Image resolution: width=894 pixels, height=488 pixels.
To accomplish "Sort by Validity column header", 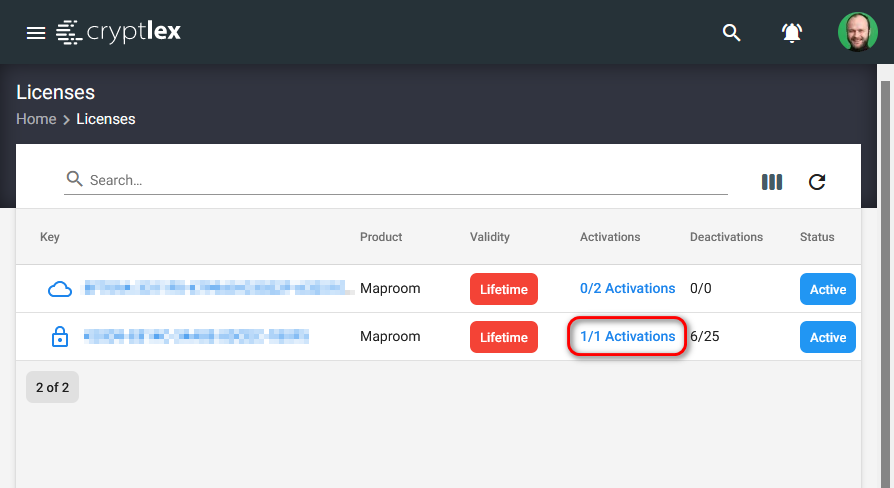I will click(x=490, y=237).
